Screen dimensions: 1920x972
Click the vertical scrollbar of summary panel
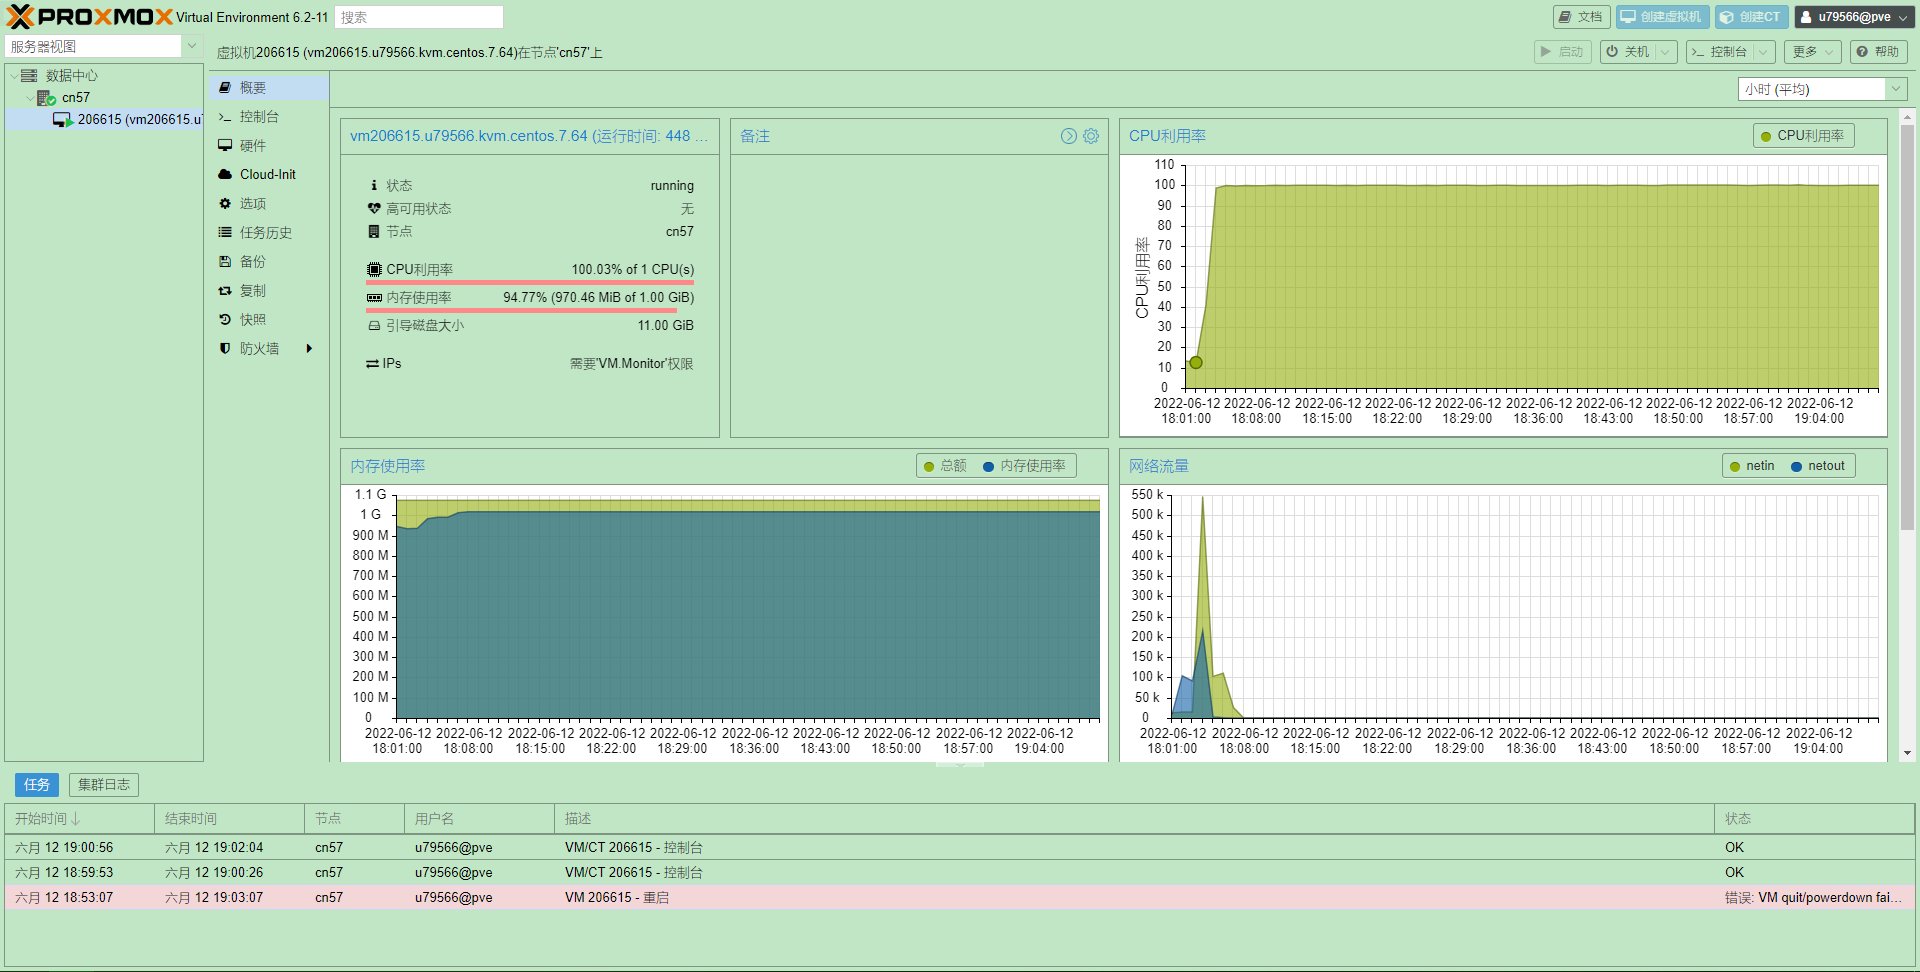tap(1907, 325)
